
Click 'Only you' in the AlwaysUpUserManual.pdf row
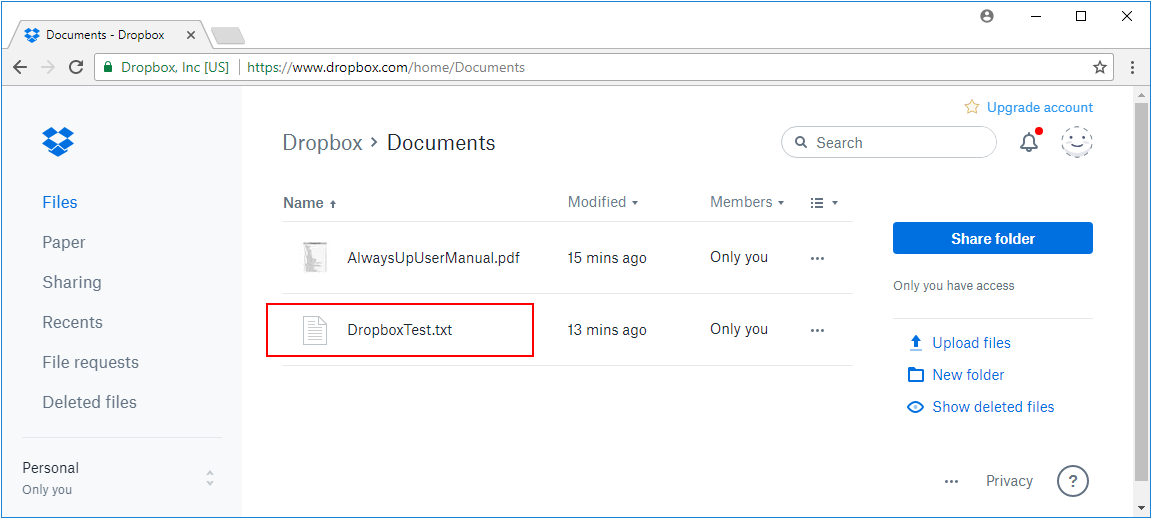pyautogui.click(x=739, y=257)
